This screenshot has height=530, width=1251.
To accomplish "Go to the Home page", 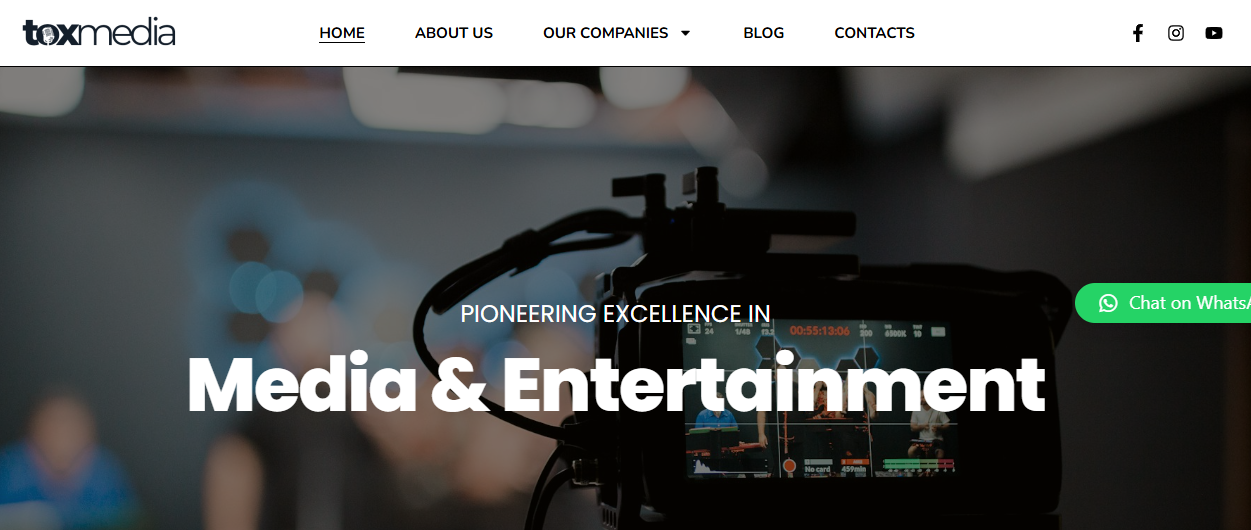I will tap(342, 33).
